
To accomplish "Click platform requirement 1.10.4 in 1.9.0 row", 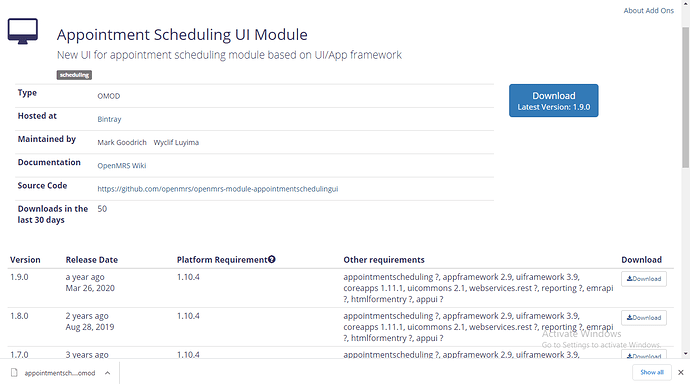I will pyautogui.click(x=188, y=277).
